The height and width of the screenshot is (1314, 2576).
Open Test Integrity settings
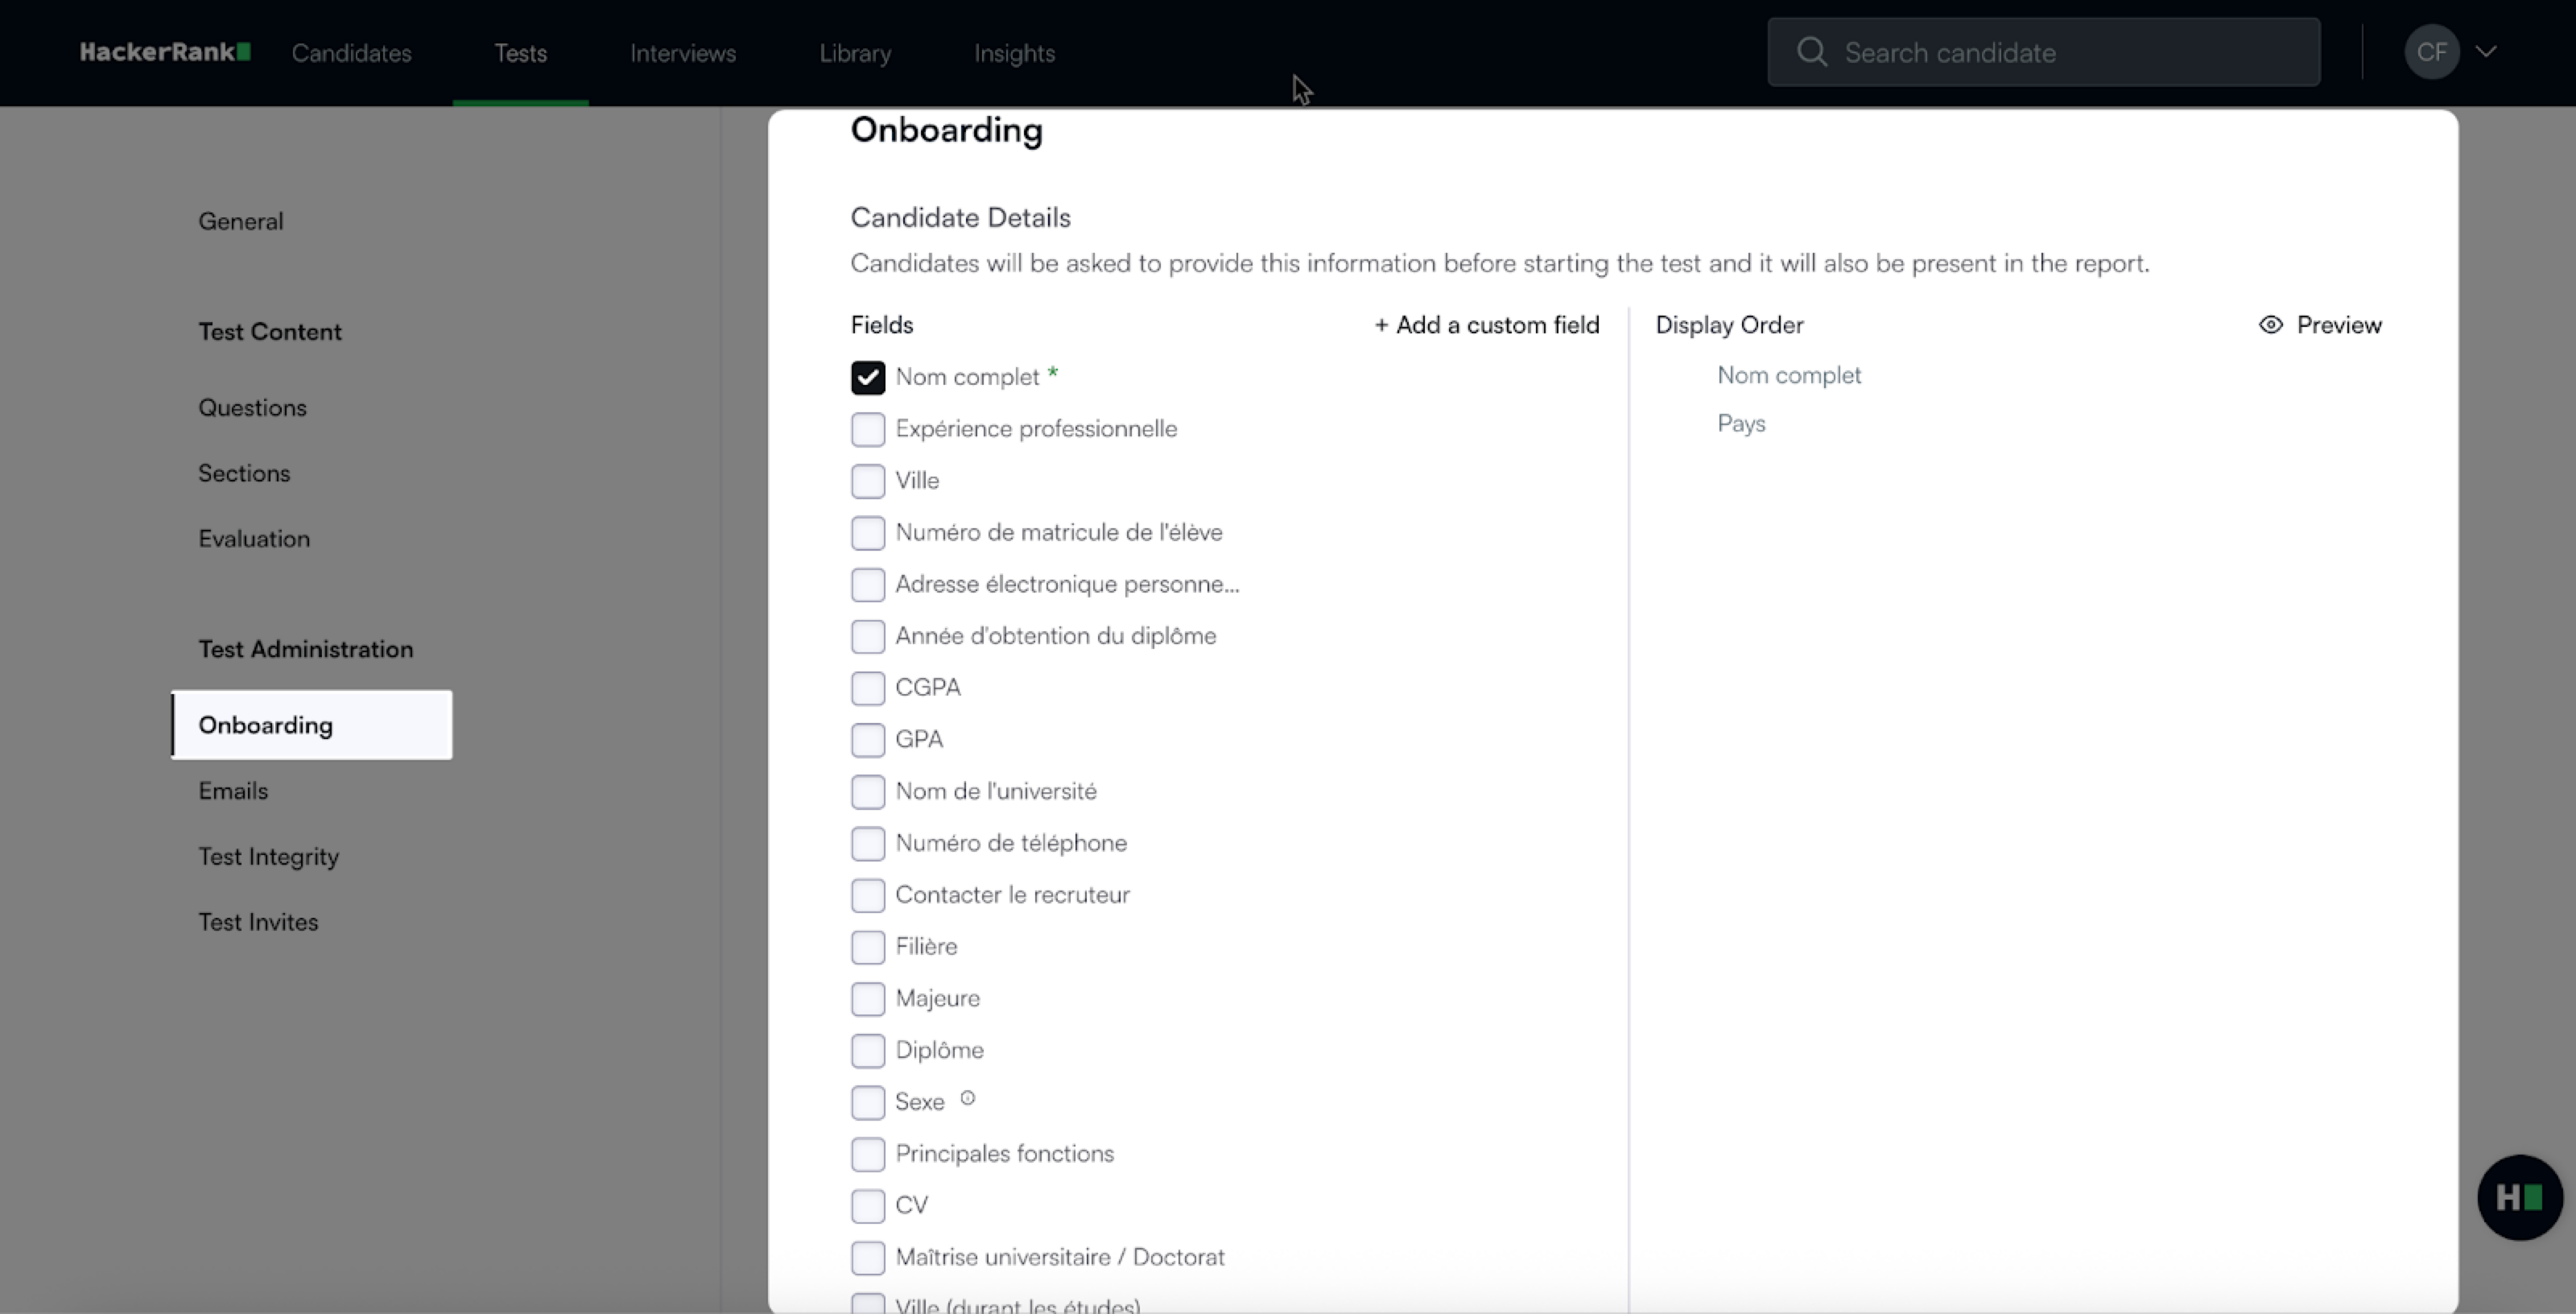click(x=268, y=857)
